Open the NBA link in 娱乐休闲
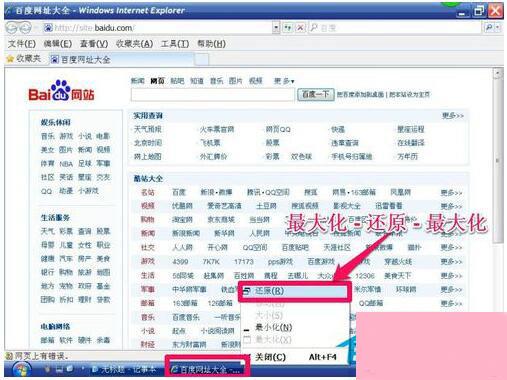The image size is (507, 380). point(66,164)
